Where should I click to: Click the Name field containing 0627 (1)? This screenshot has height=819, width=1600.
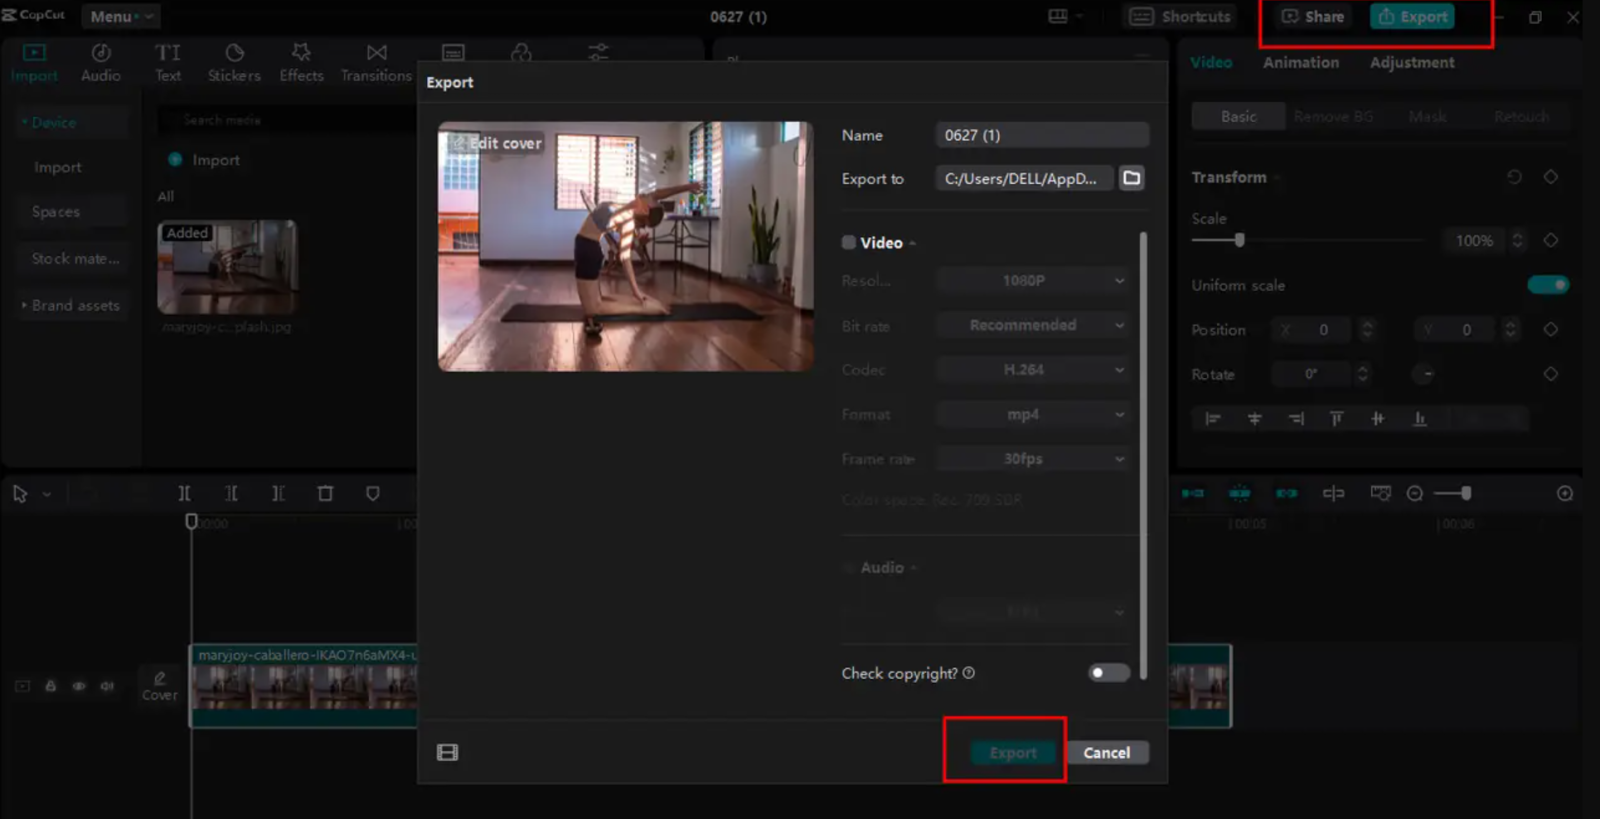click(x=1042, y=135)
